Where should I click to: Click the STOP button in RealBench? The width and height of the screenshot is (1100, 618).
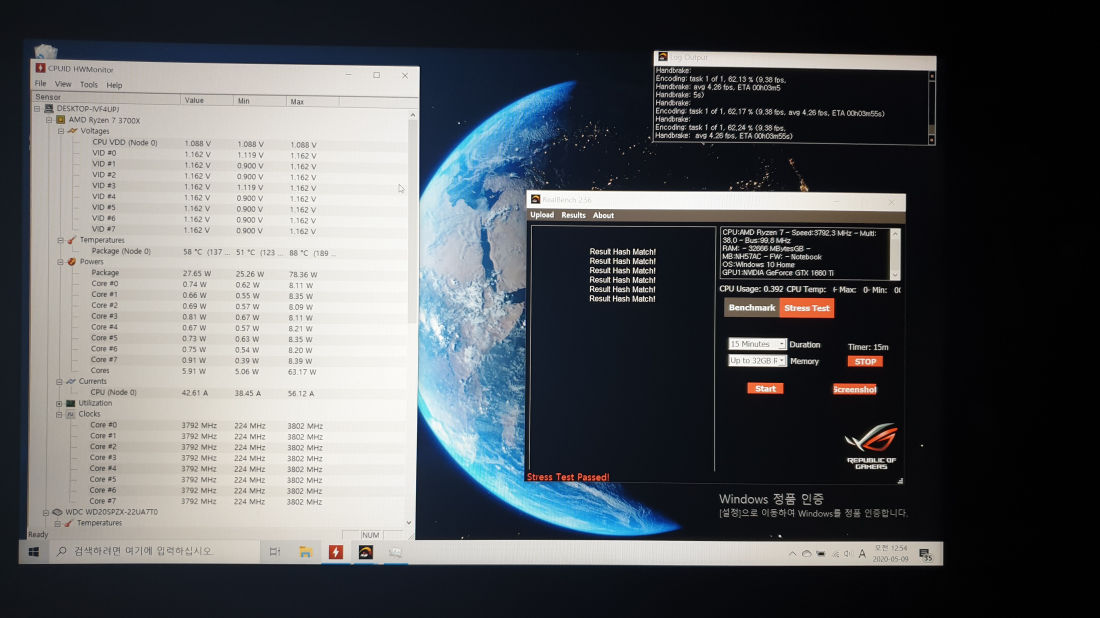[865, 362]
